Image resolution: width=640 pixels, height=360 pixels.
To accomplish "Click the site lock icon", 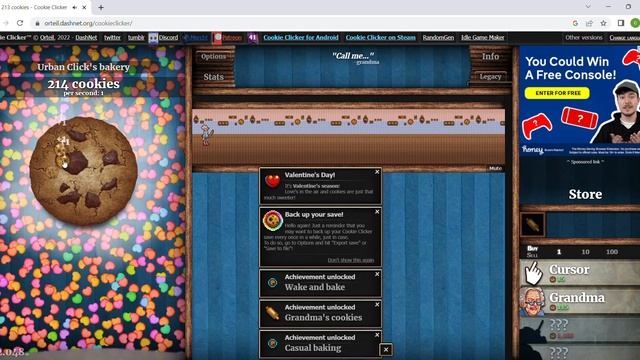I will pos(38,23).
